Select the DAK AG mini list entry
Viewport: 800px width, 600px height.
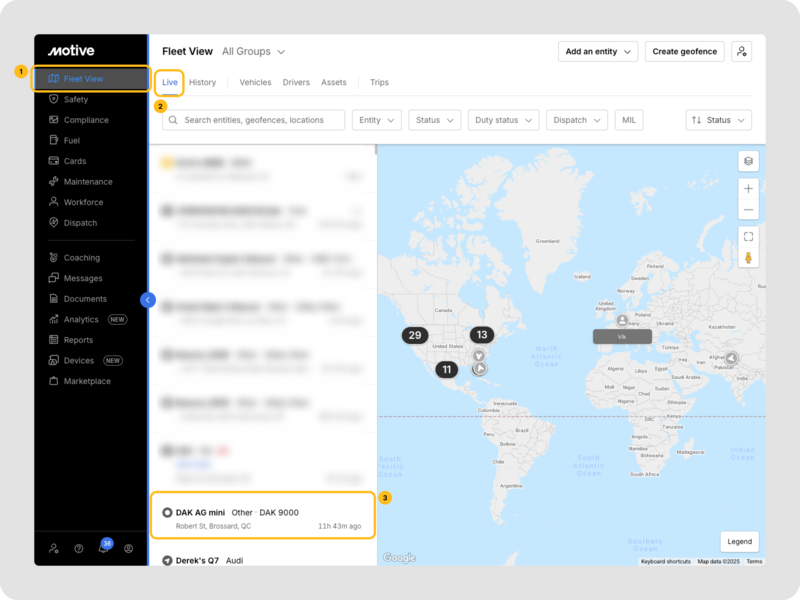tap(262, 518)
